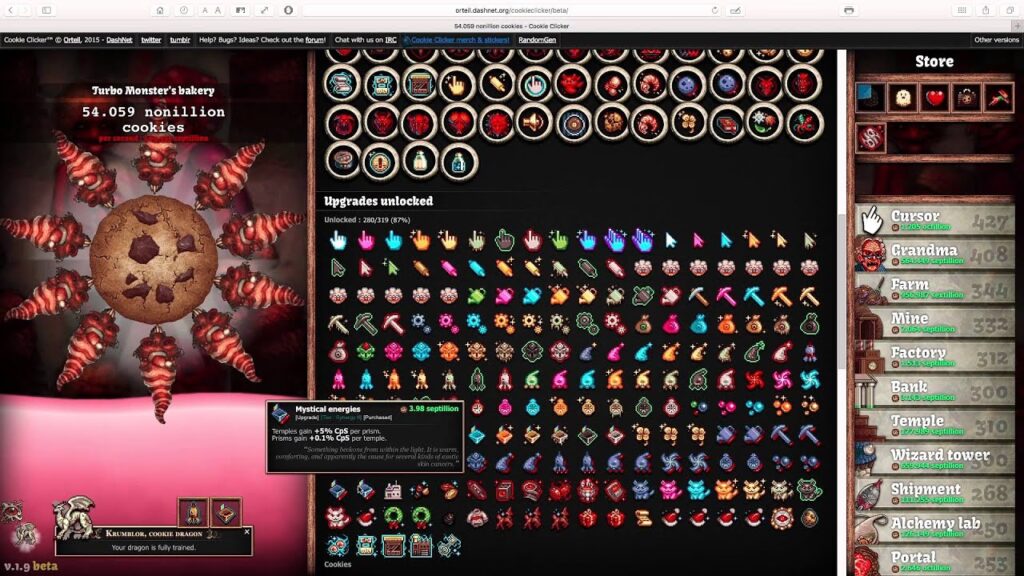Select the red heart upgrade in Store
Viewport: 1024px width, 576px height.
coord(935,97)
